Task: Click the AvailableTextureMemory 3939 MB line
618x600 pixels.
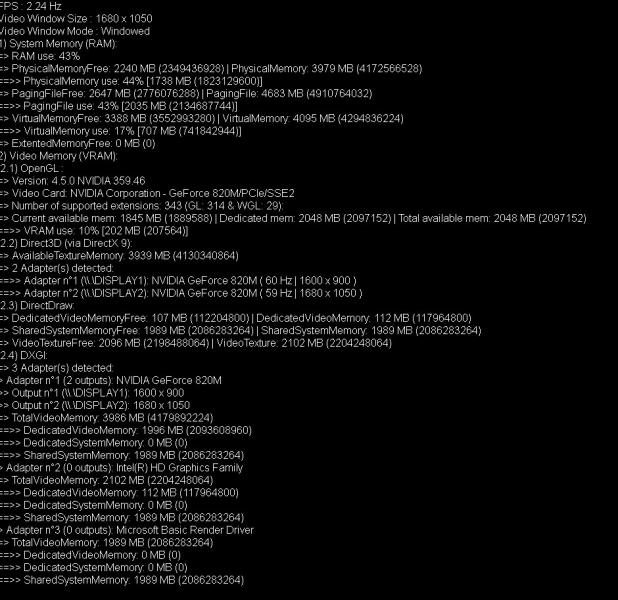Action: tap(119, 256)
